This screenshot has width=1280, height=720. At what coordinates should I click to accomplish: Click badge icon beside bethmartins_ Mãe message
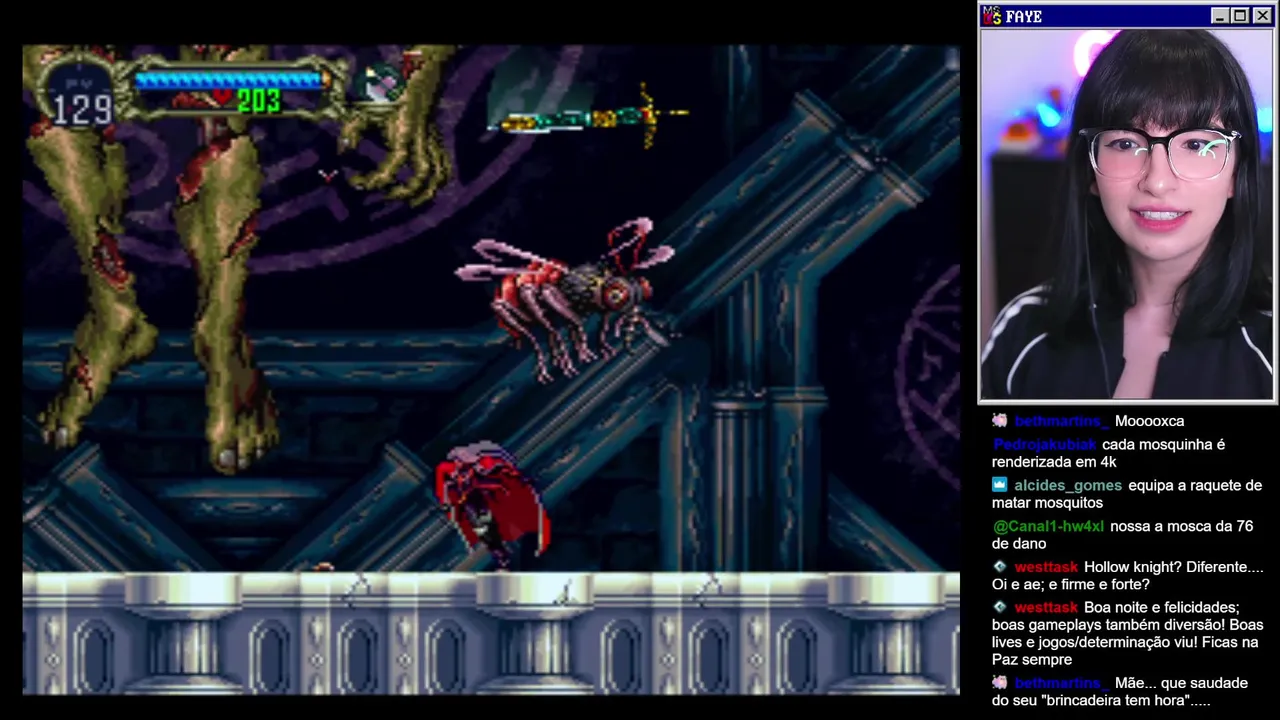click(1000, 683)
